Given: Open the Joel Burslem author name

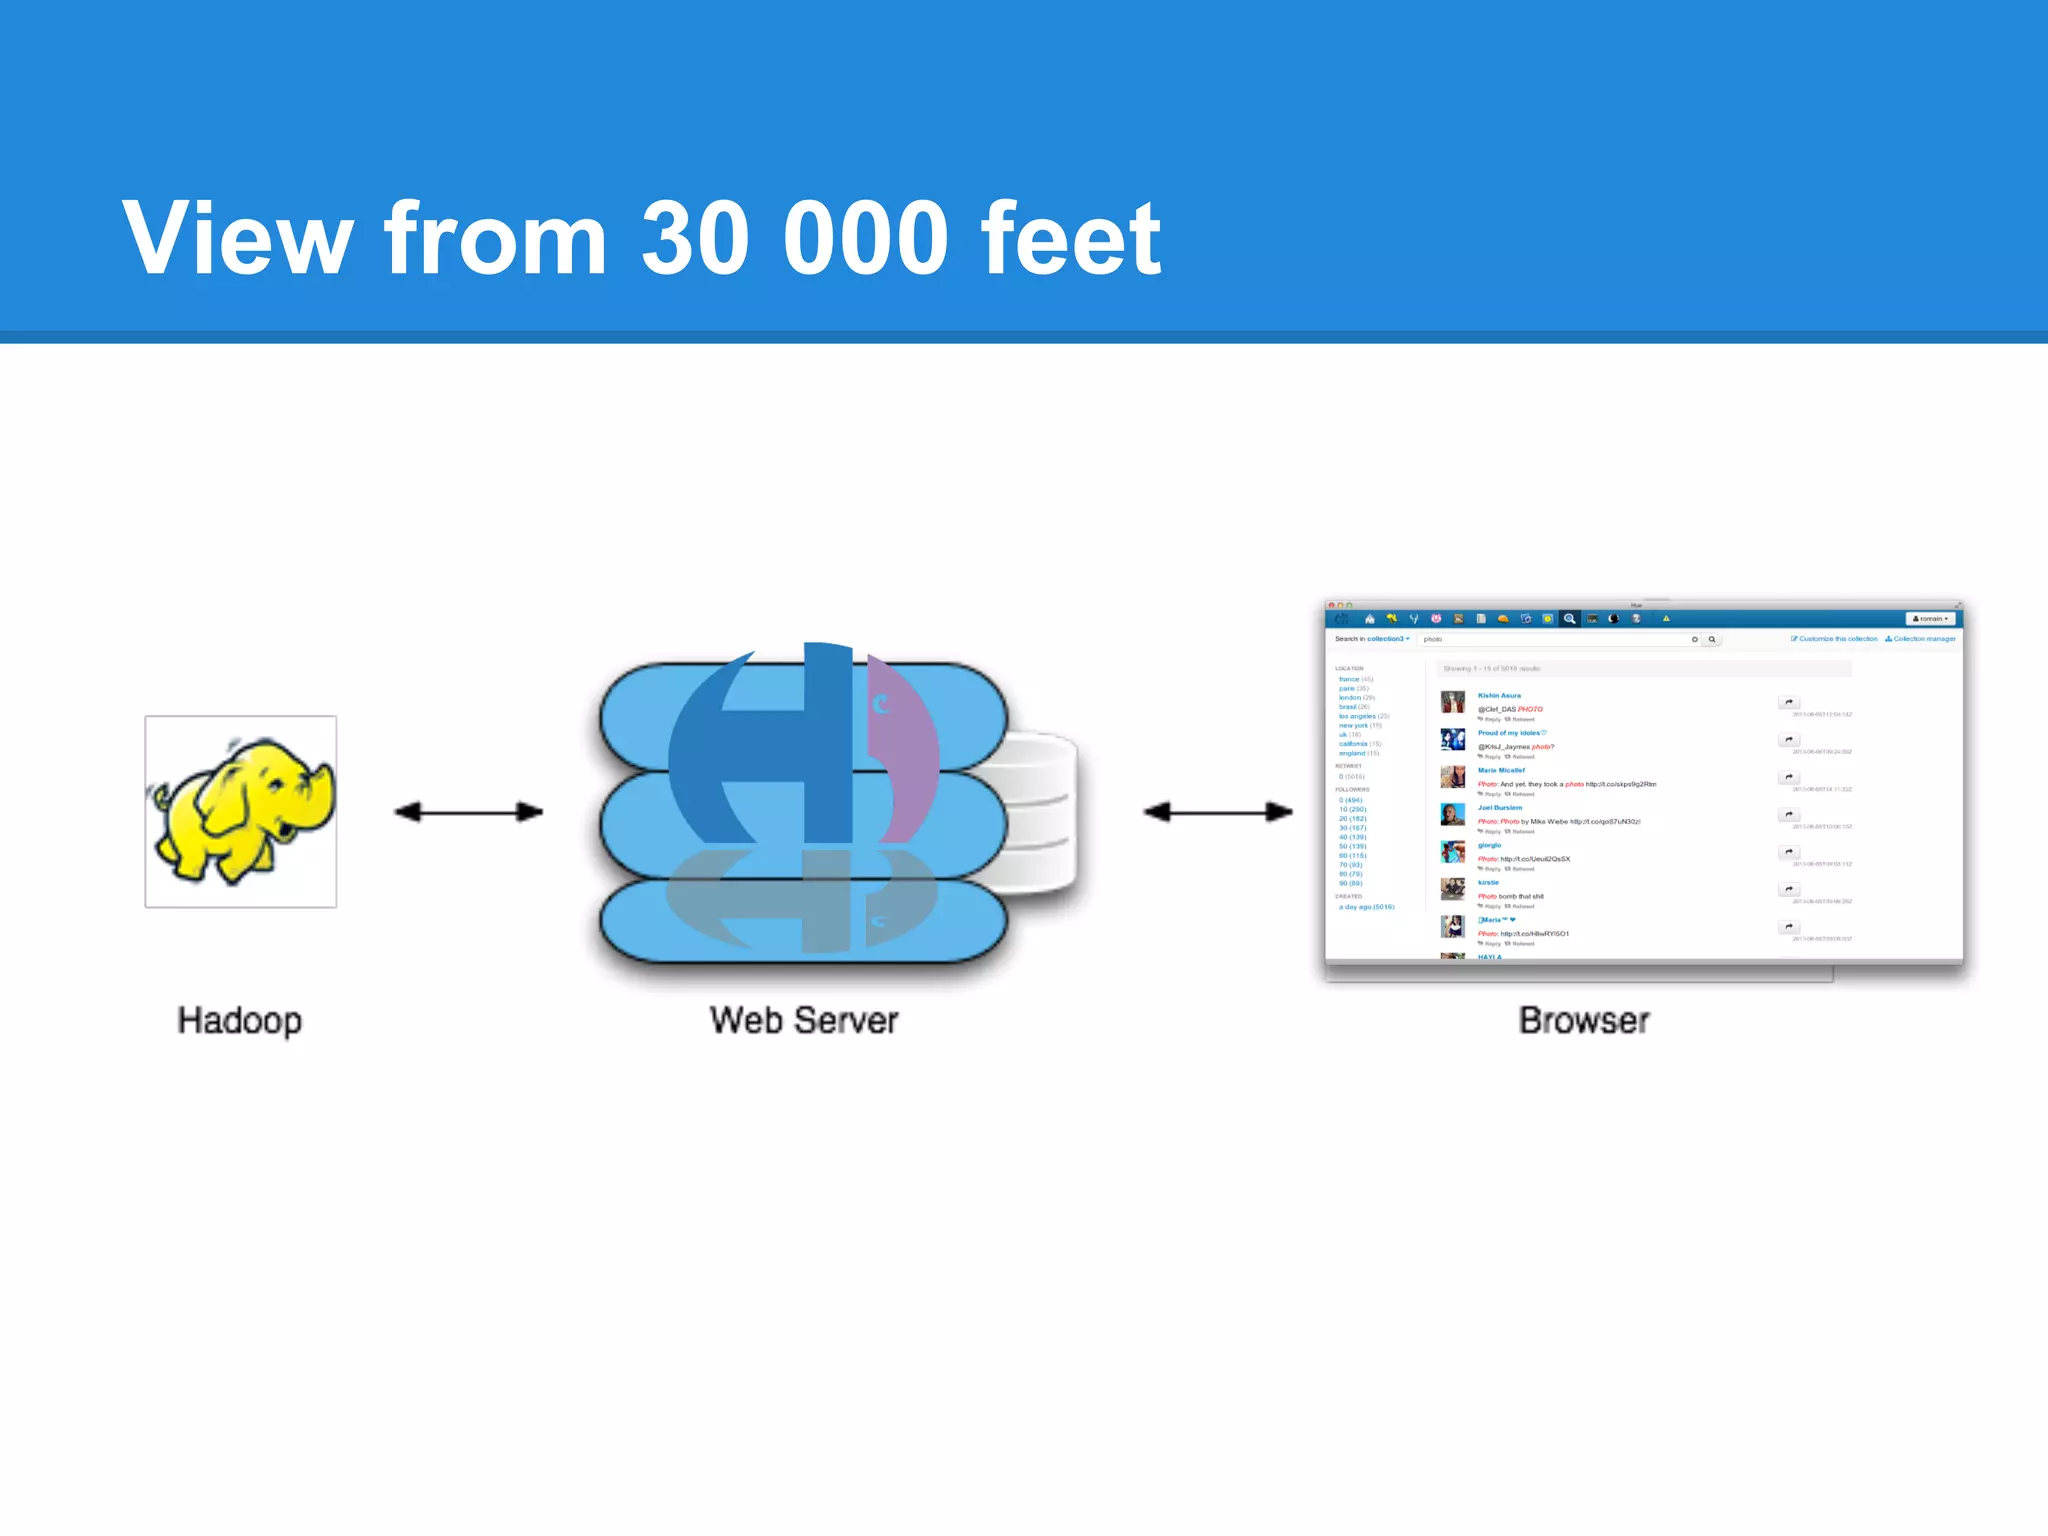Looking at the screenshot, I should click(x=1500, y=808).
